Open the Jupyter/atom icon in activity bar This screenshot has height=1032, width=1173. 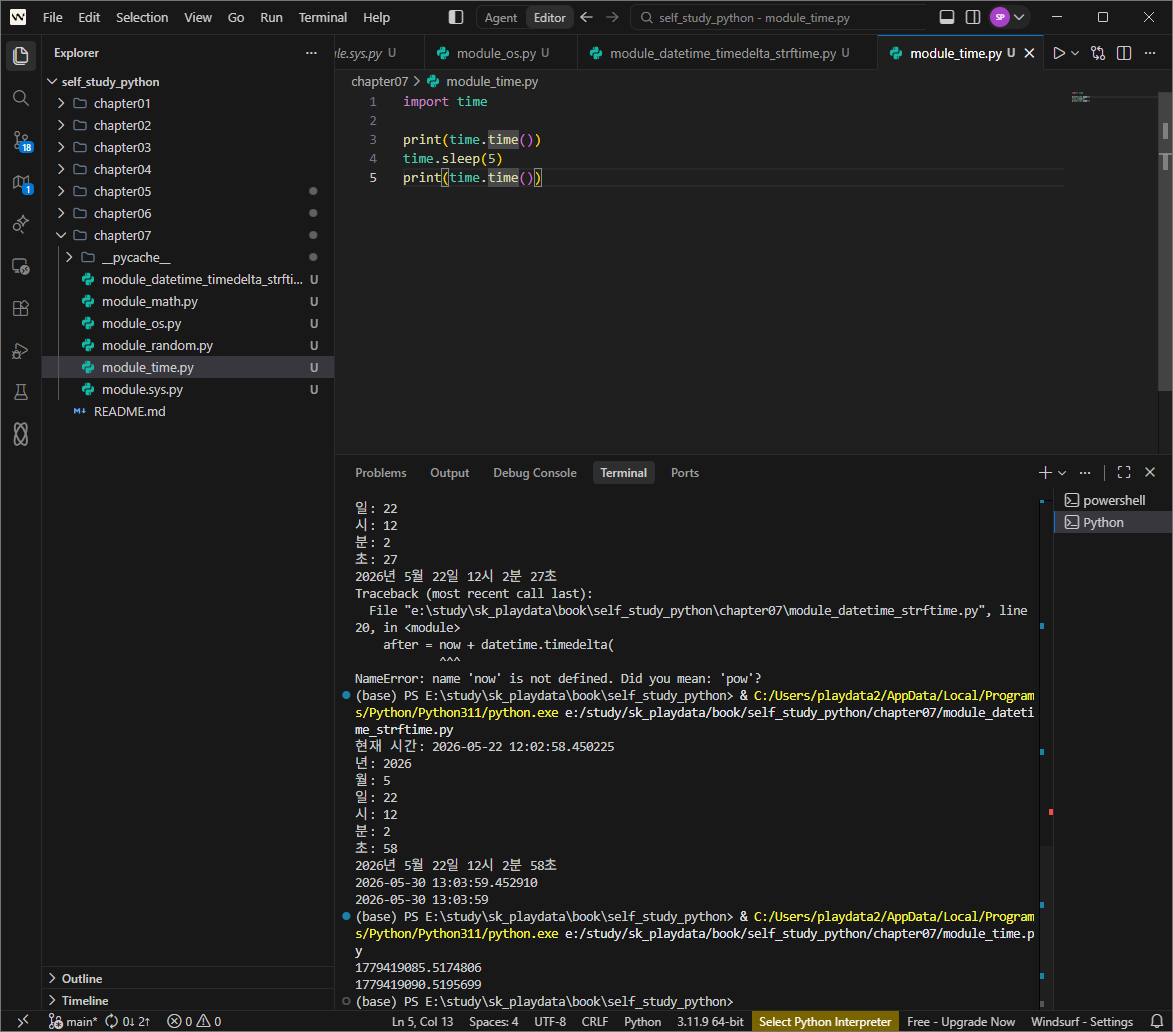point(21,434)
